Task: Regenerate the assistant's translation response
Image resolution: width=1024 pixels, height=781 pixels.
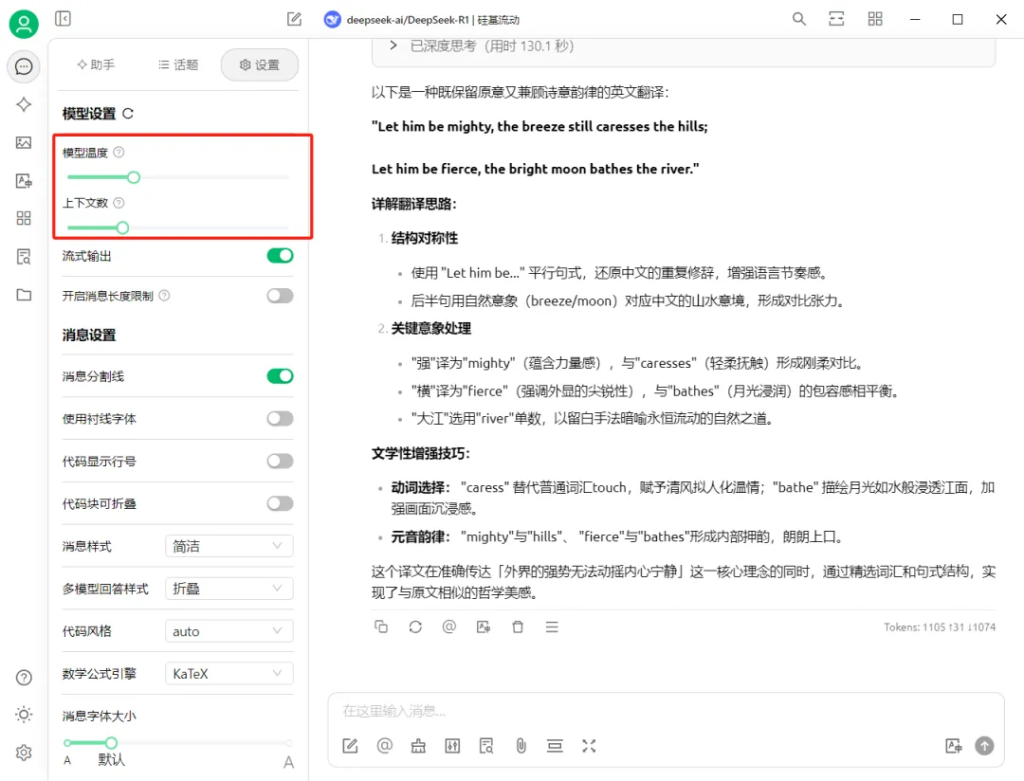Action: (414, 627)
